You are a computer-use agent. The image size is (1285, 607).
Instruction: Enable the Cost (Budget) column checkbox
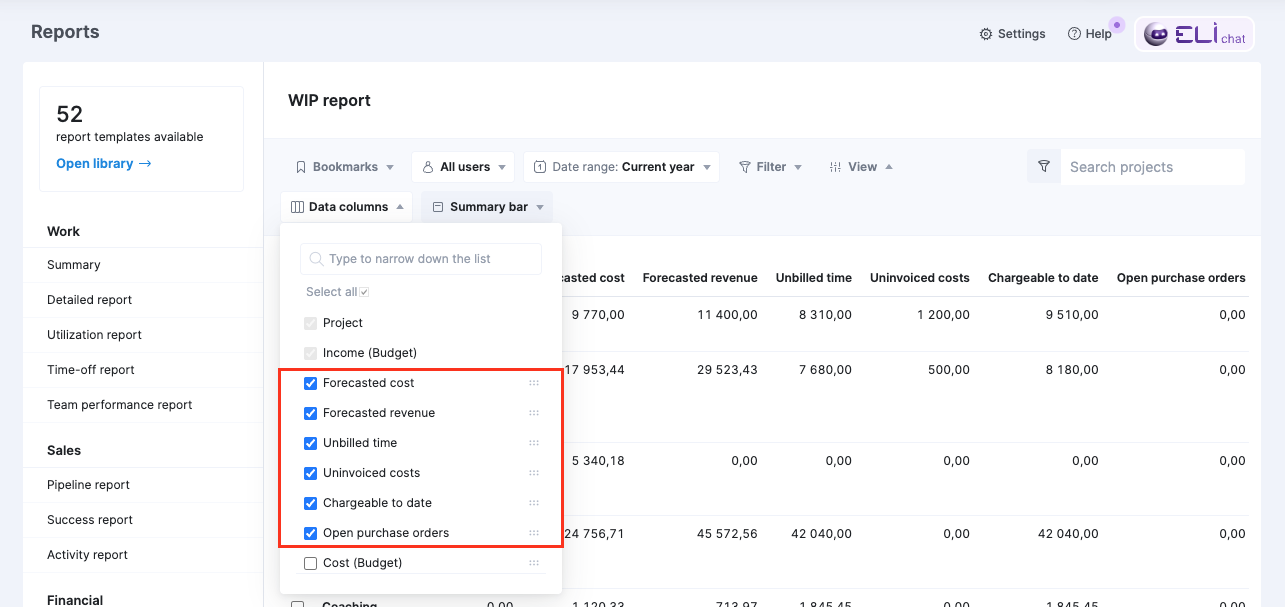(311, 563)
